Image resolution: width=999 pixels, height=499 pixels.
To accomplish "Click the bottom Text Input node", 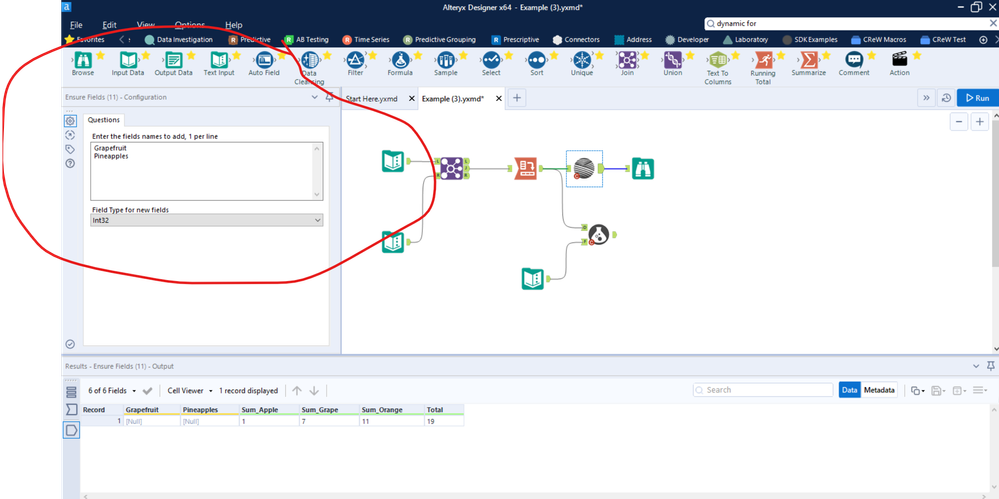I will click(x=533, y=278).
